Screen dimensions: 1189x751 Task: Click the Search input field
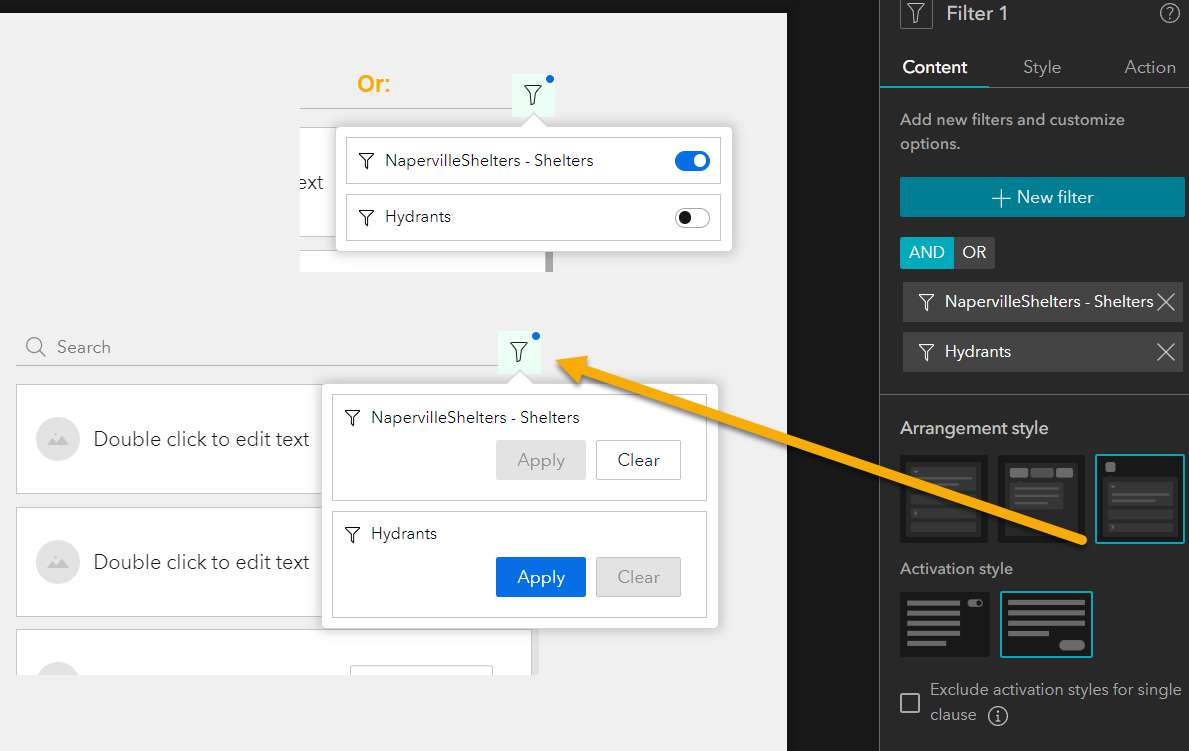(x=258, y=347)
